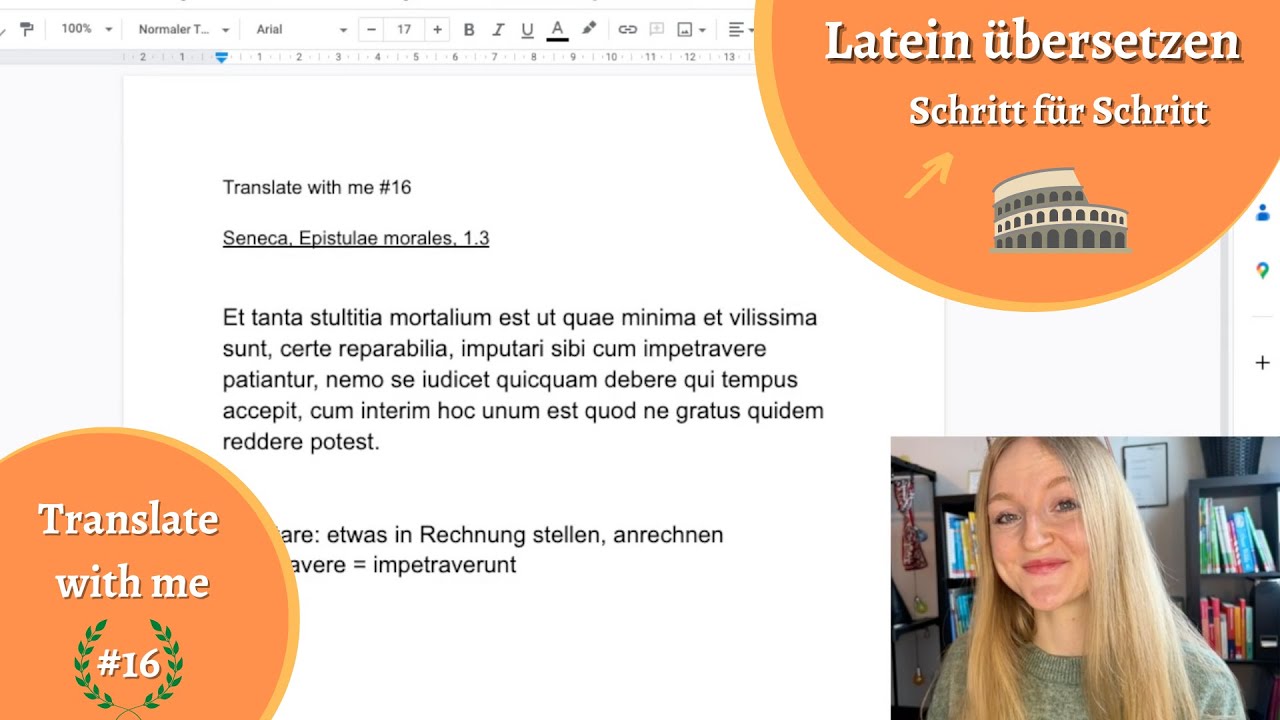Screen dimensions: 1280x720
Task: Click the plus add-ons icon in side panel
Action: tap(1262, 362)
